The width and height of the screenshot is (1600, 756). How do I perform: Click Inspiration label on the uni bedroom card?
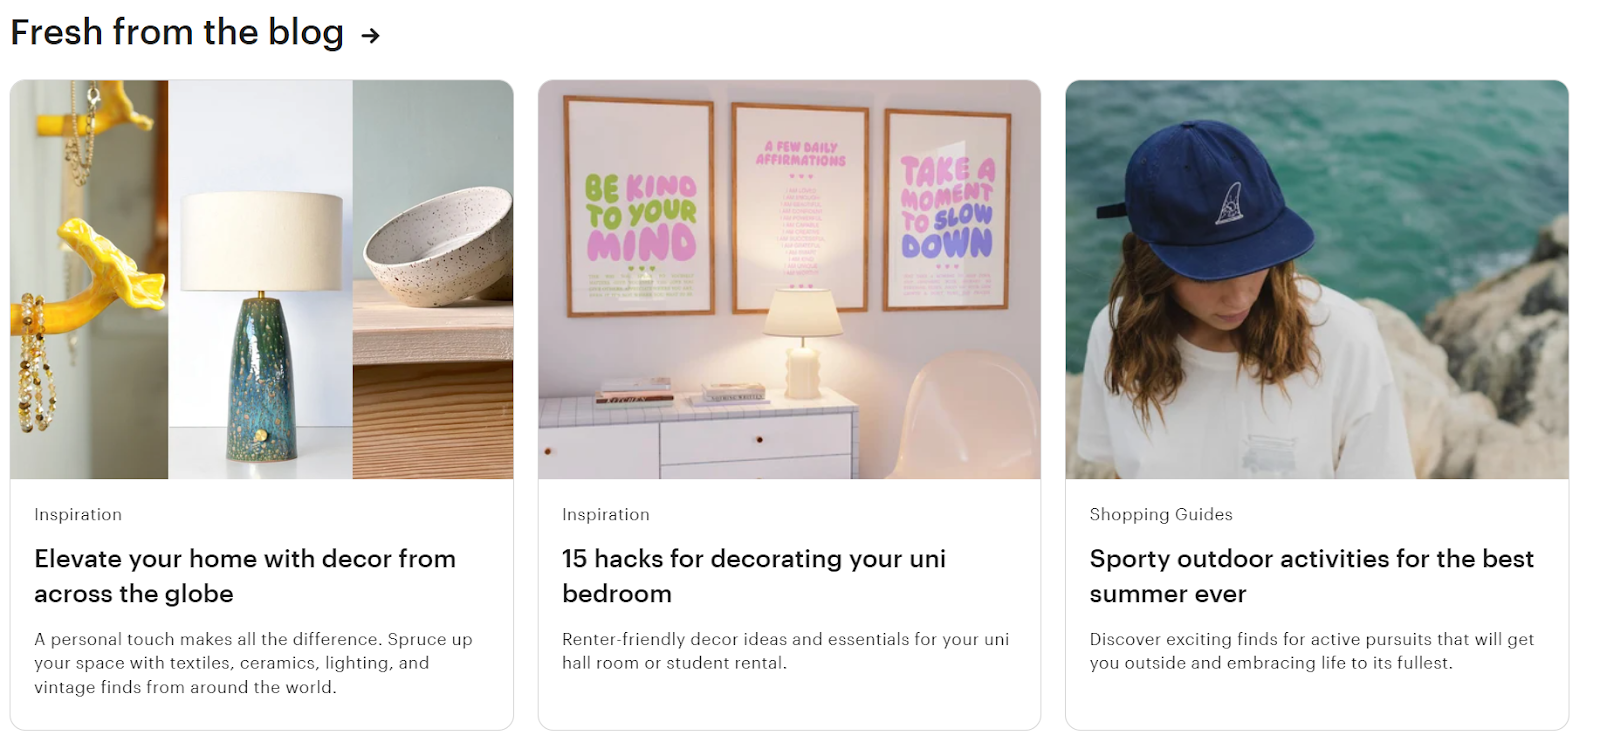click(606, 514)
